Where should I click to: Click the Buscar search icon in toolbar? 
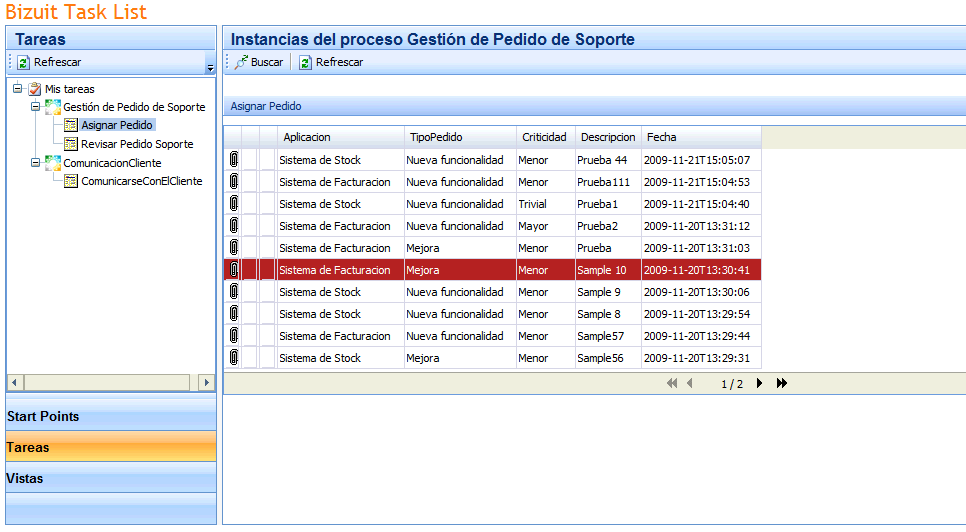click(242, 62)
